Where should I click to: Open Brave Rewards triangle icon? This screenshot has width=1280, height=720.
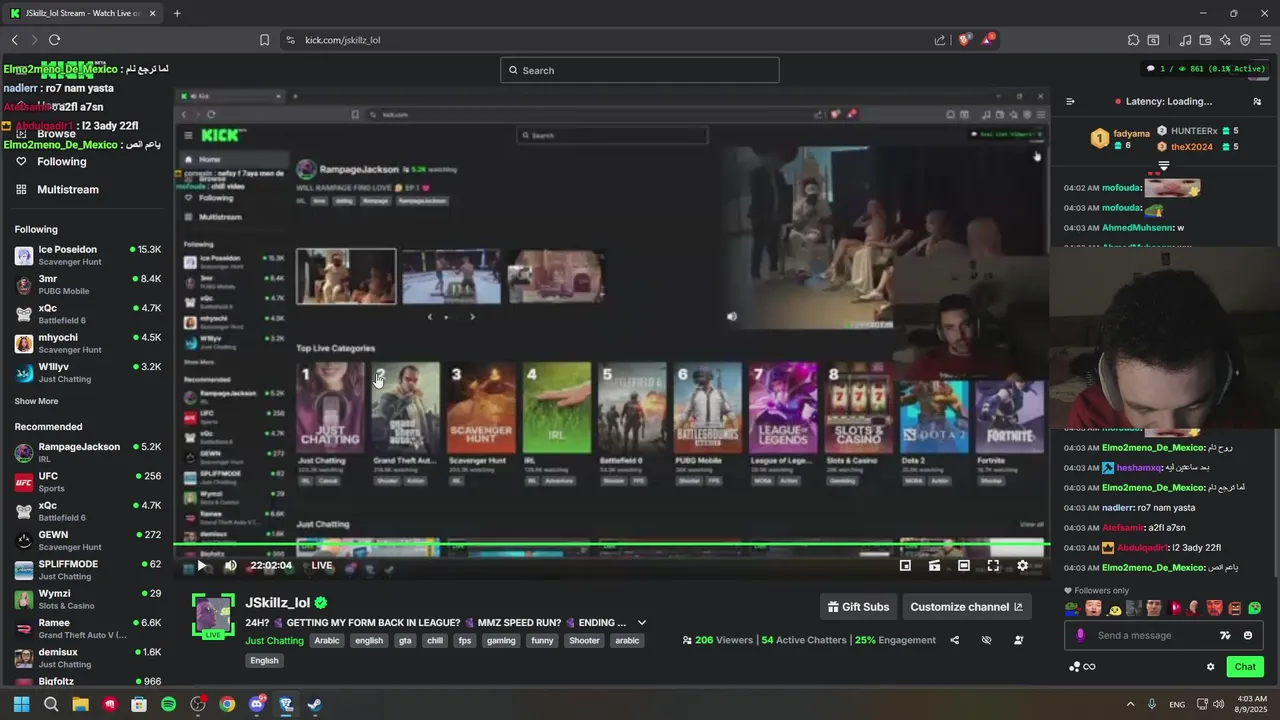[988, 40]
